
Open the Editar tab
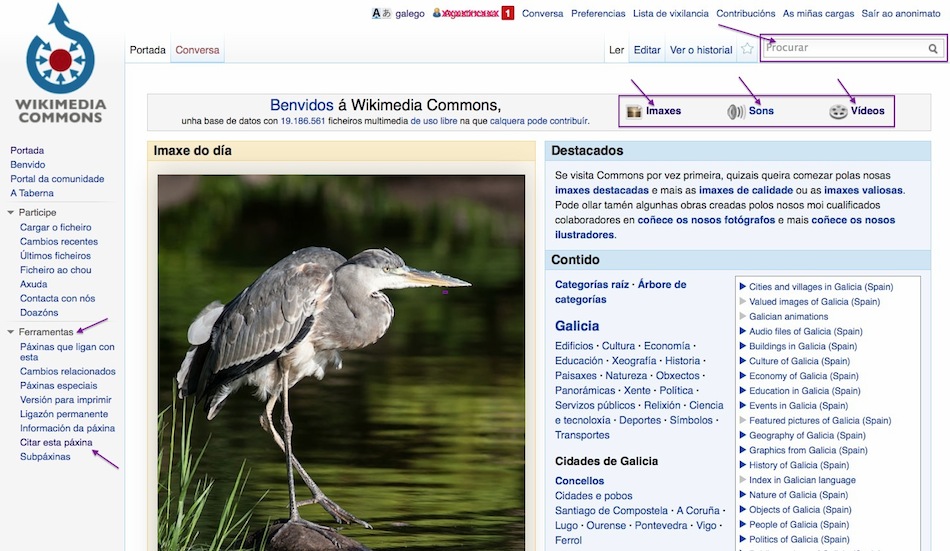point(647,50)
